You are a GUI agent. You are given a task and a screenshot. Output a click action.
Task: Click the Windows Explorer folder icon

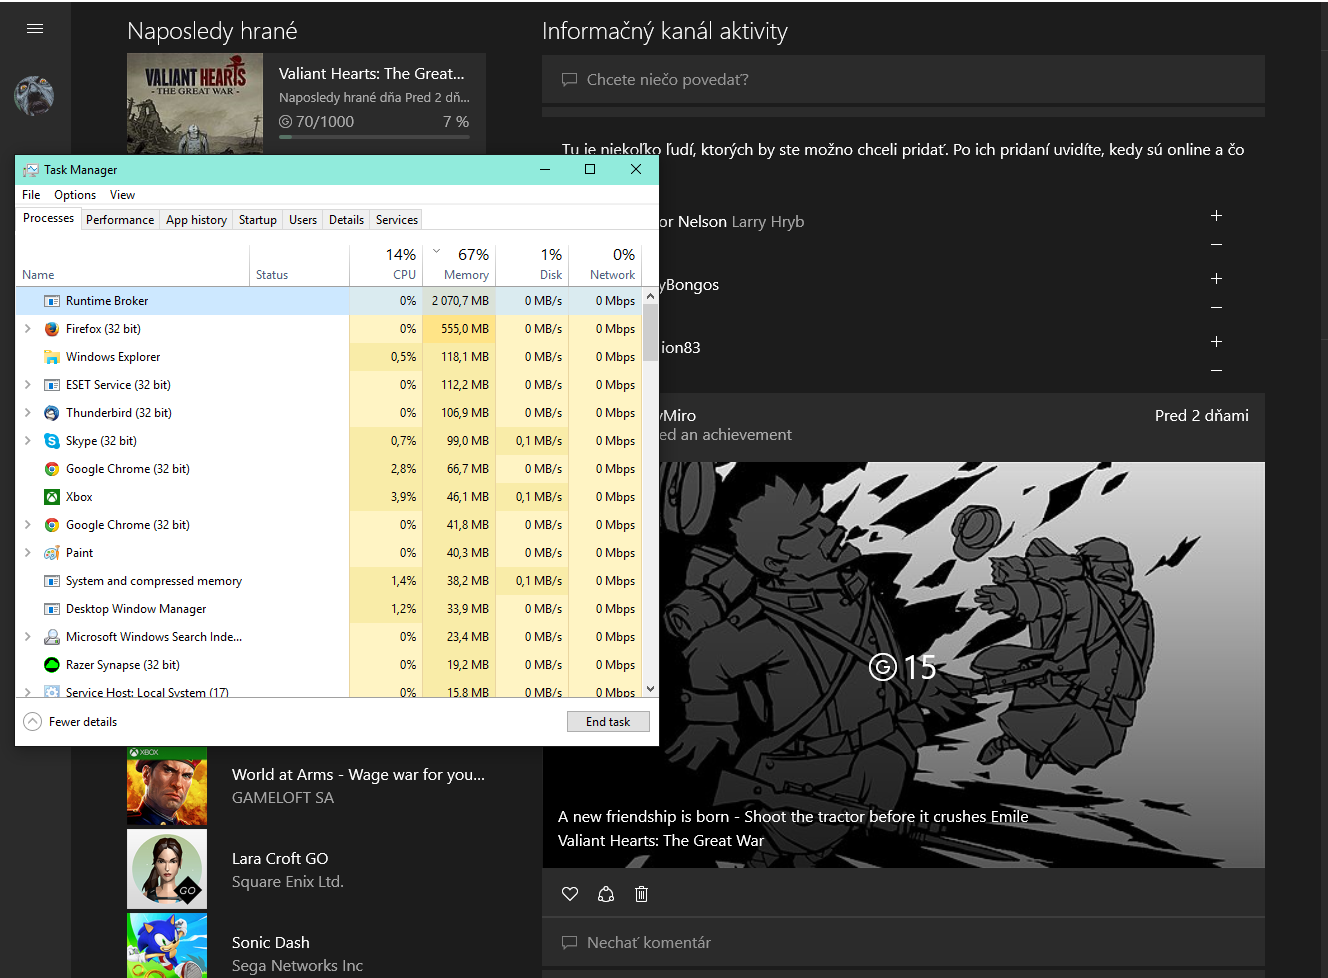pyautogui.click(x=52, y=357)
